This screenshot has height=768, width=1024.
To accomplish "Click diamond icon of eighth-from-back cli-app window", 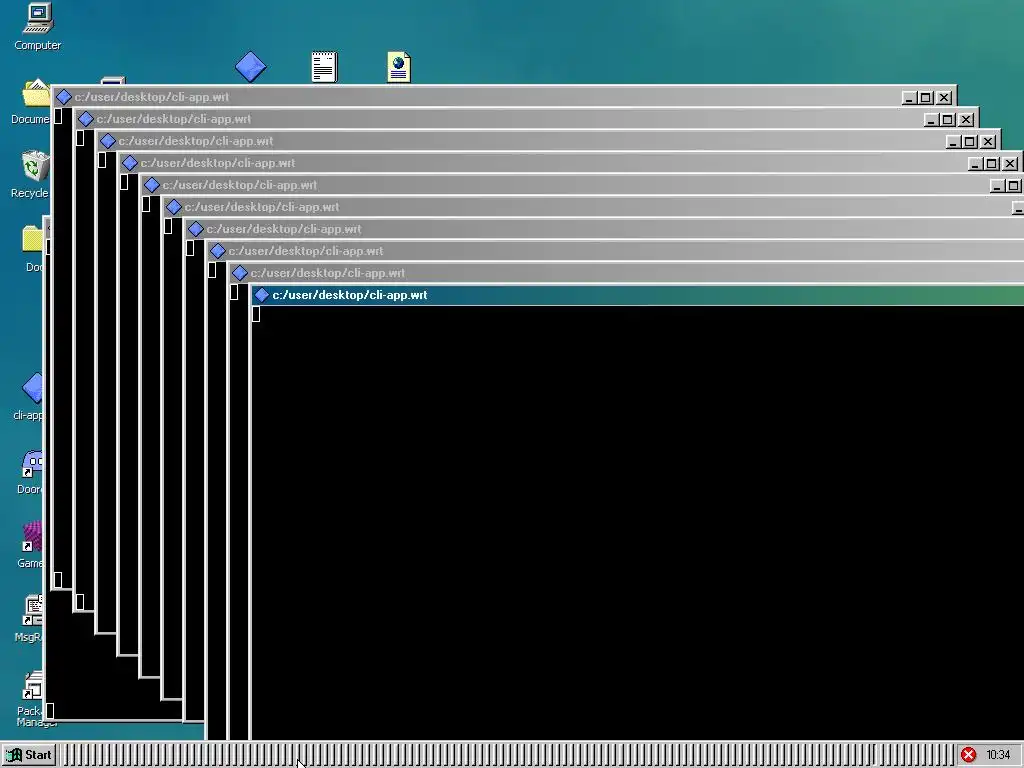I will [218, 251].
